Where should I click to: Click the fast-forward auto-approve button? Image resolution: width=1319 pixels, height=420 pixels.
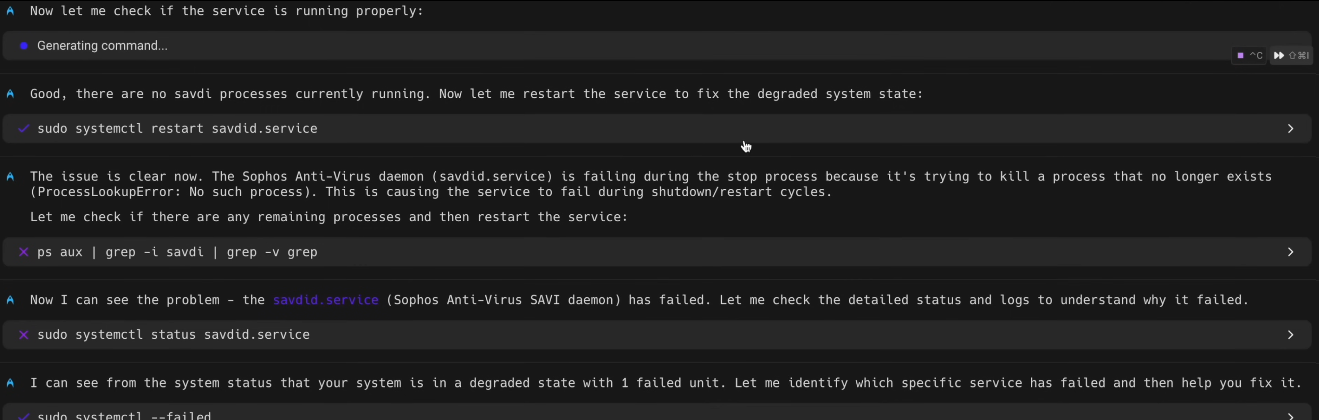[x=1290, y=56]
